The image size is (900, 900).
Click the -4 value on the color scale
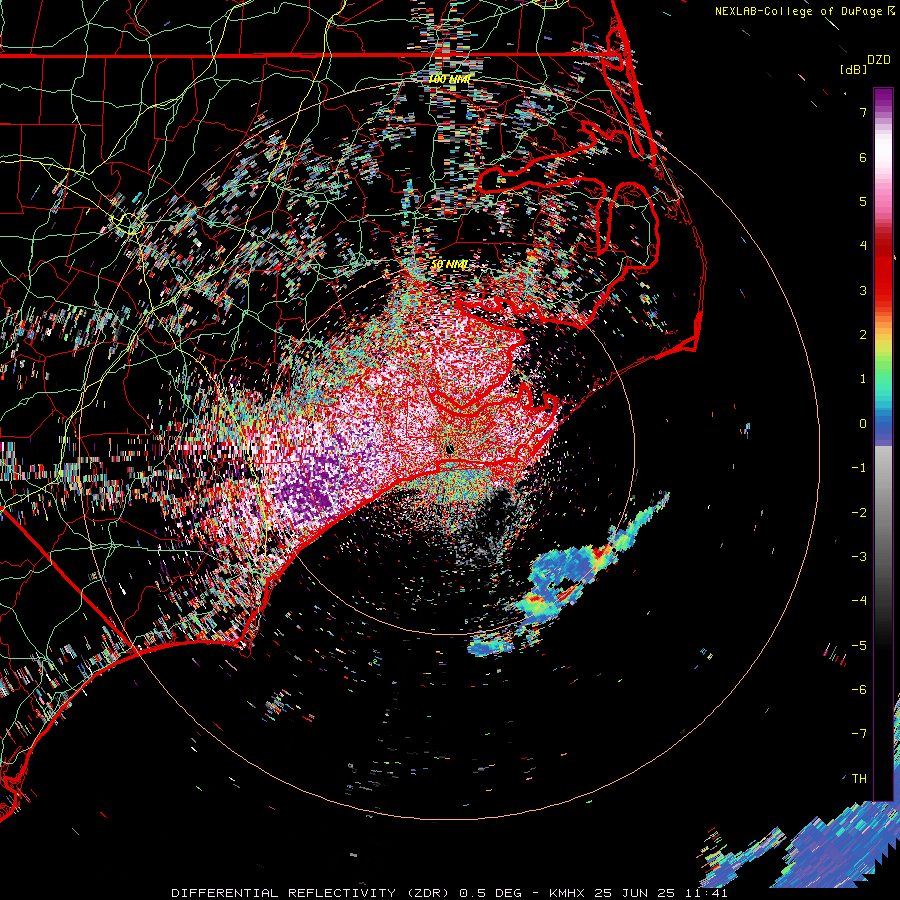(x=859, y=600)
